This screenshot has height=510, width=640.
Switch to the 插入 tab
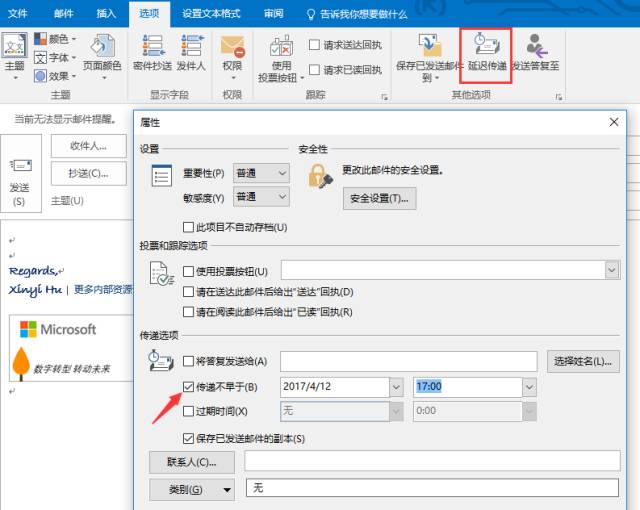tap(106, 14)
